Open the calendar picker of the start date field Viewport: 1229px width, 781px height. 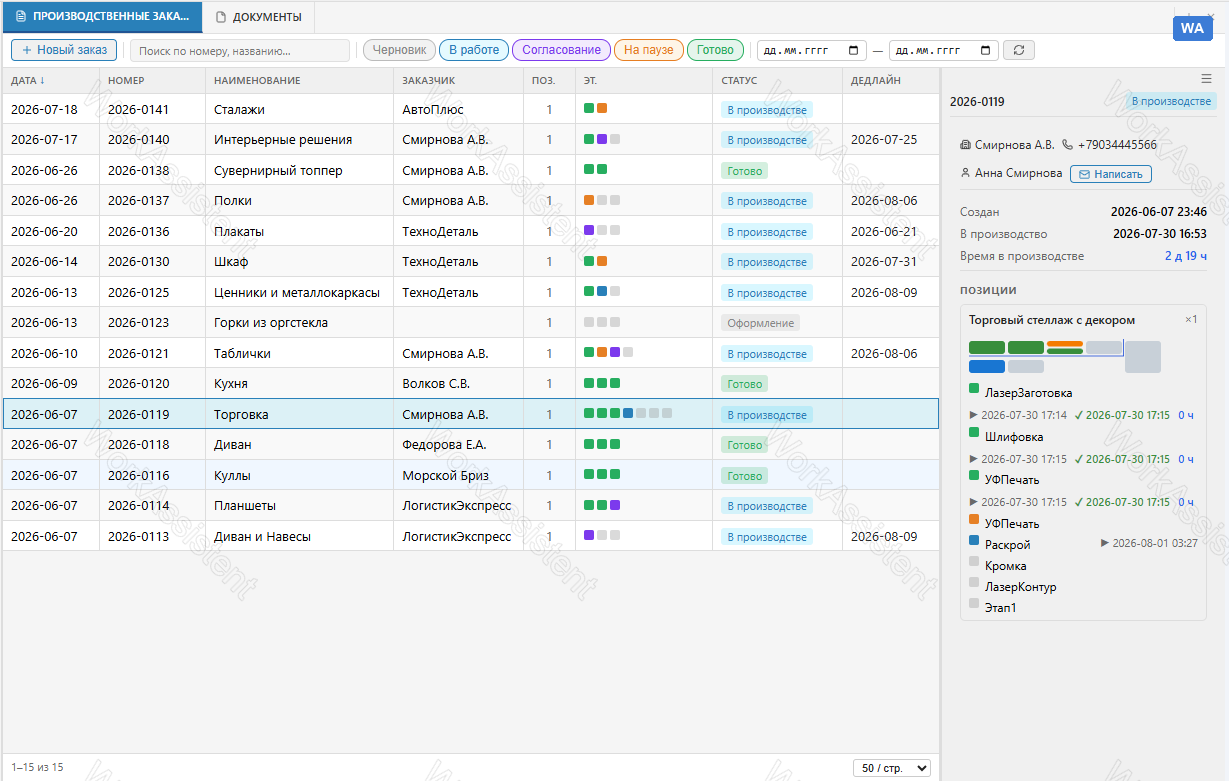coord(854,50)
